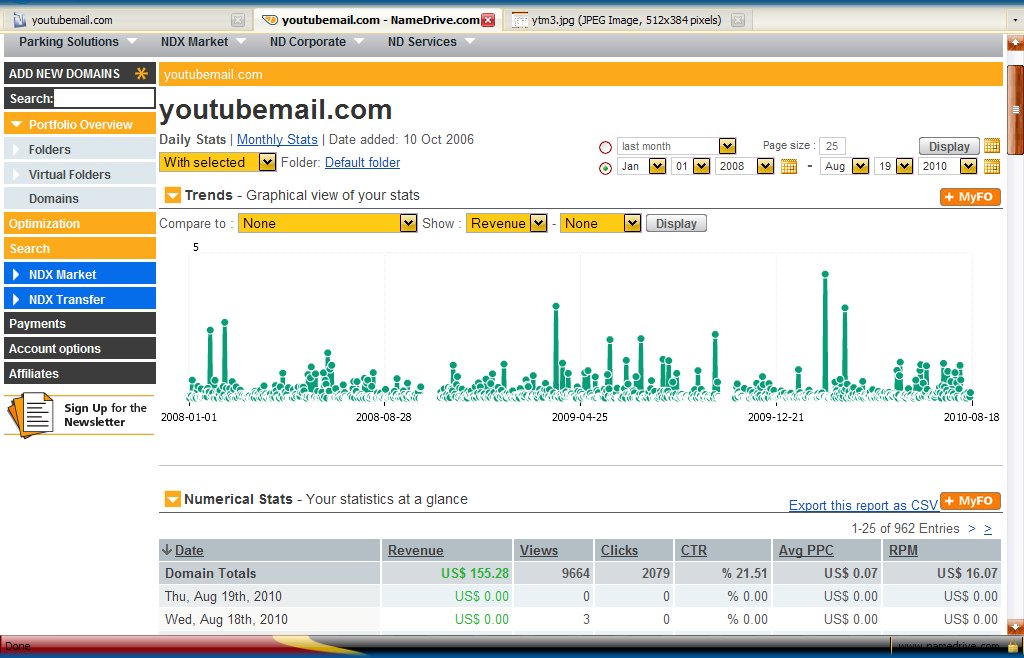Open the calendar picker next to the Display button

(x=991, y=146)
